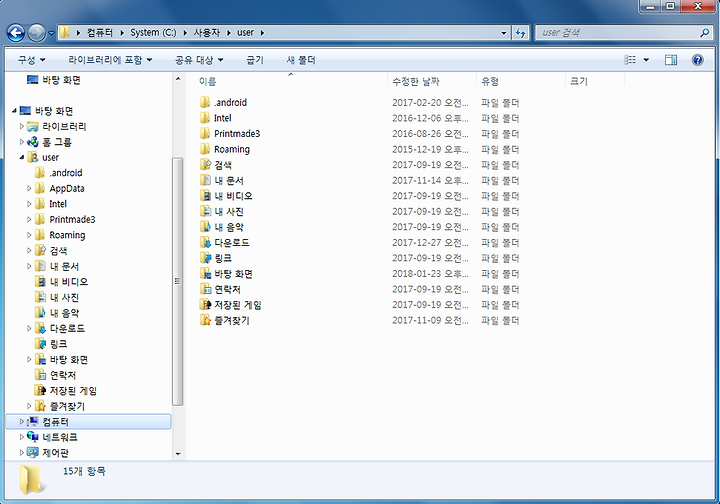
Task: Go back with the Back arrow button
Action: click(x=16, y=33)
